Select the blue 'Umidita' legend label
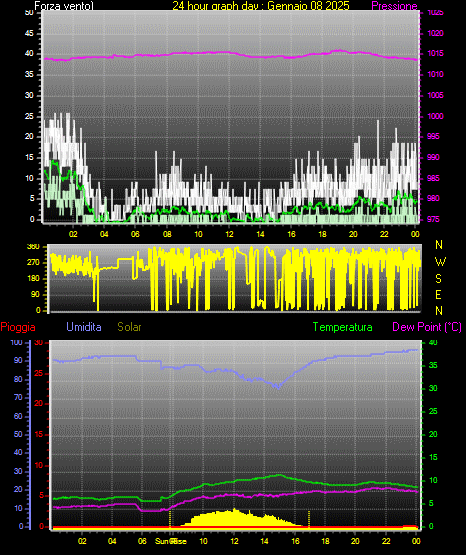This screenshot has height=555, width=466. [x=84, y=327]
